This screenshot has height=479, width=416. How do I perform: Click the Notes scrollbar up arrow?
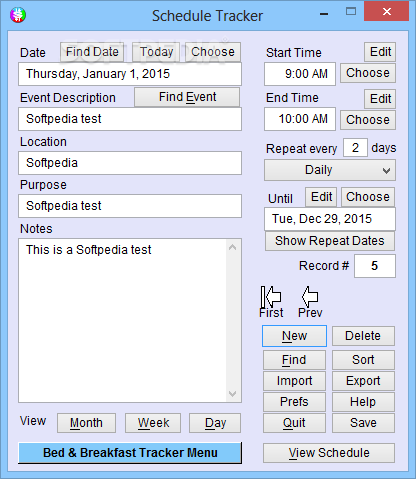click(233, 247)
